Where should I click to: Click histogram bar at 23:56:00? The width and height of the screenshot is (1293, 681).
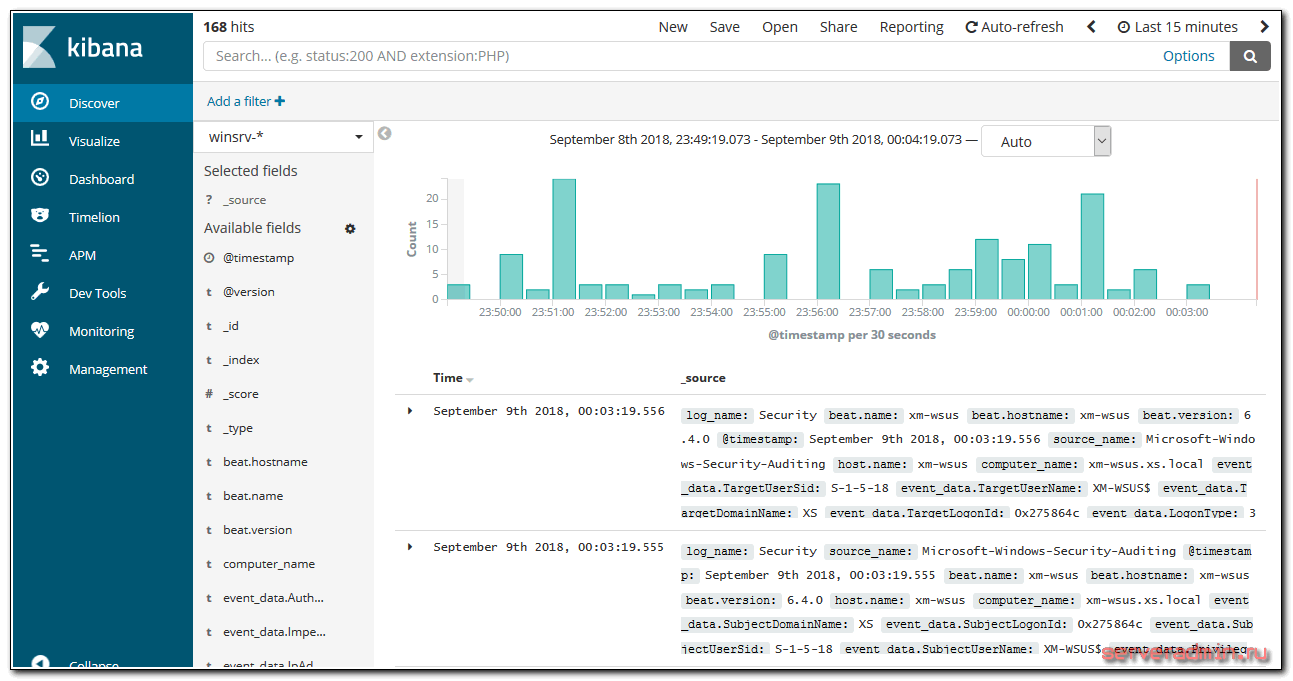tap(828, 241)
